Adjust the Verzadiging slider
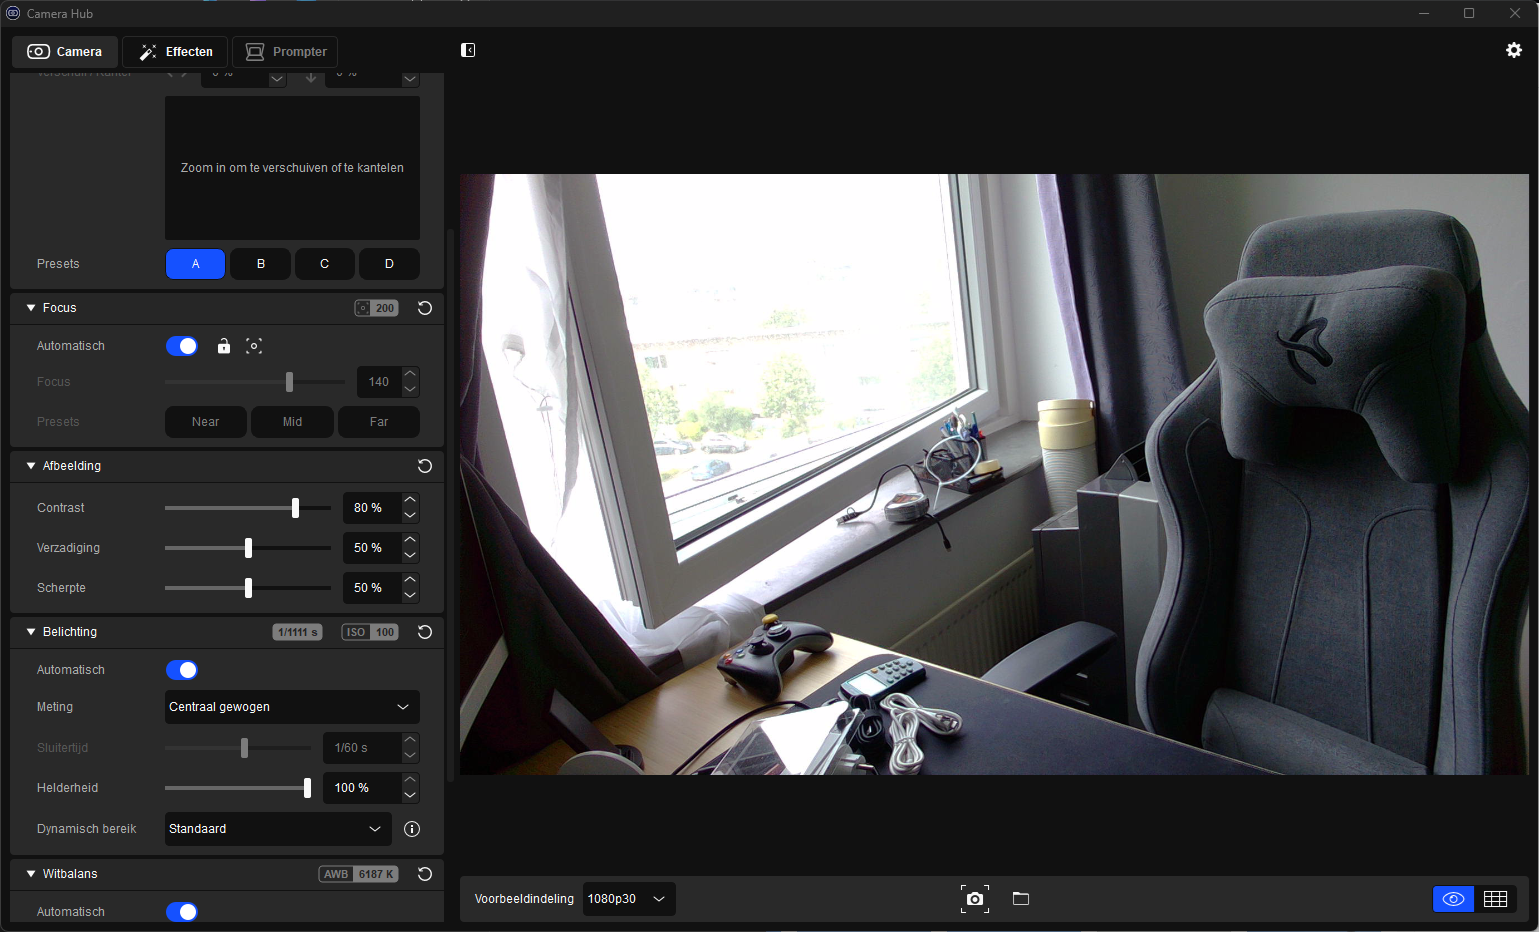 coord(248,548)
